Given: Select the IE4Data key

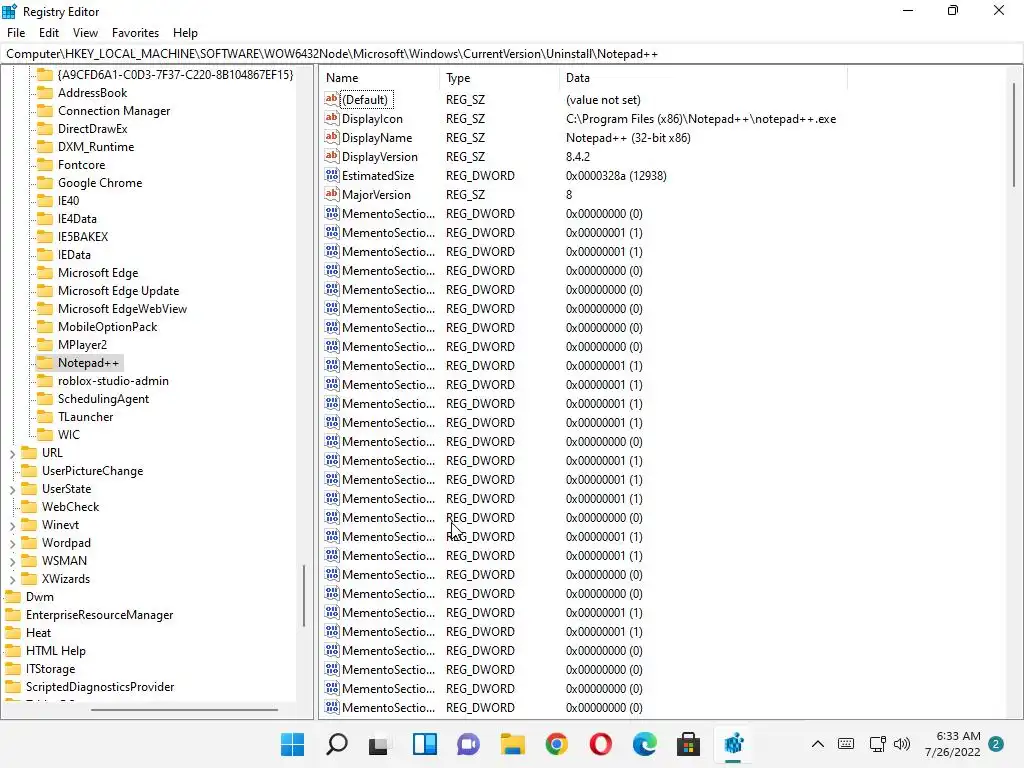Looking at the screenshot, I should [x=77, y=219].
